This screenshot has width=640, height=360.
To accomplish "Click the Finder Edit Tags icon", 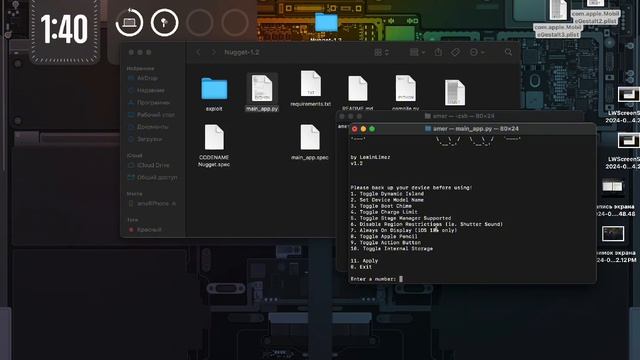I will pyautogui.click(x=456, y=52).
